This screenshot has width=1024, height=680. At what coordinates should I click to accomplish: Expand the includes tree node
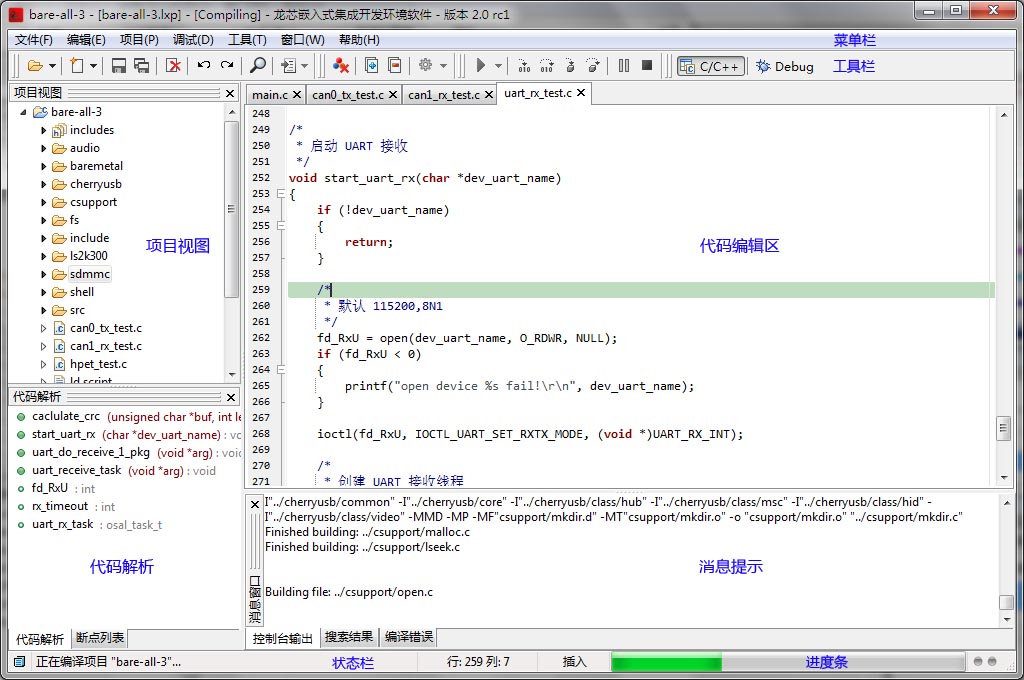(x=43, y=131)
